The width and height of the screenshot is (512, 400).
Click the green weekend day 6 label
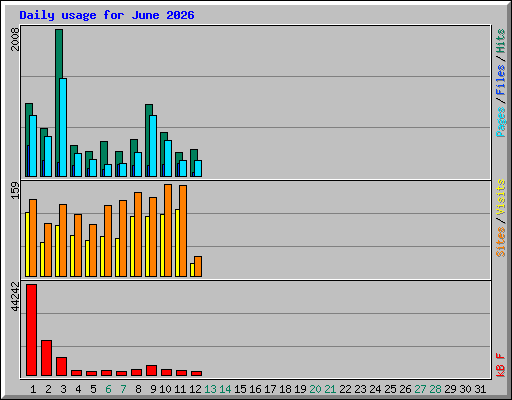point(108,389)
